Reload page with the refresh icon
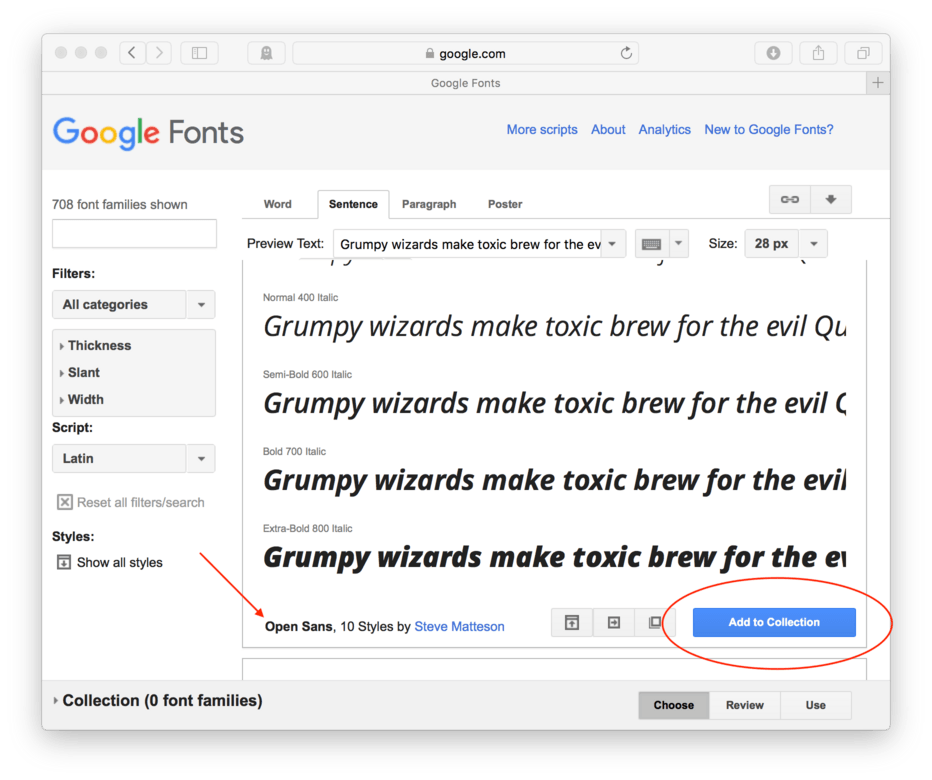This screenshot has height=780, width=932. [626, 53]
